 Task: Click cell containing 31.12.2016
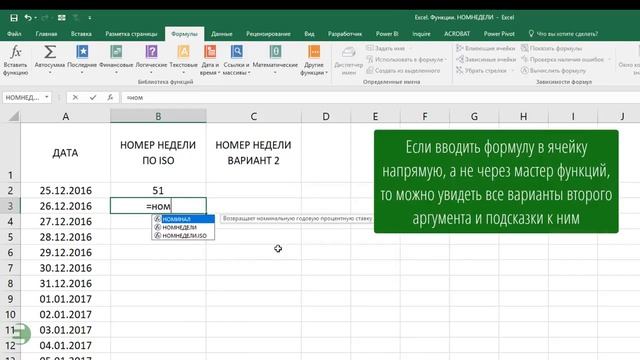click(65, 284)
